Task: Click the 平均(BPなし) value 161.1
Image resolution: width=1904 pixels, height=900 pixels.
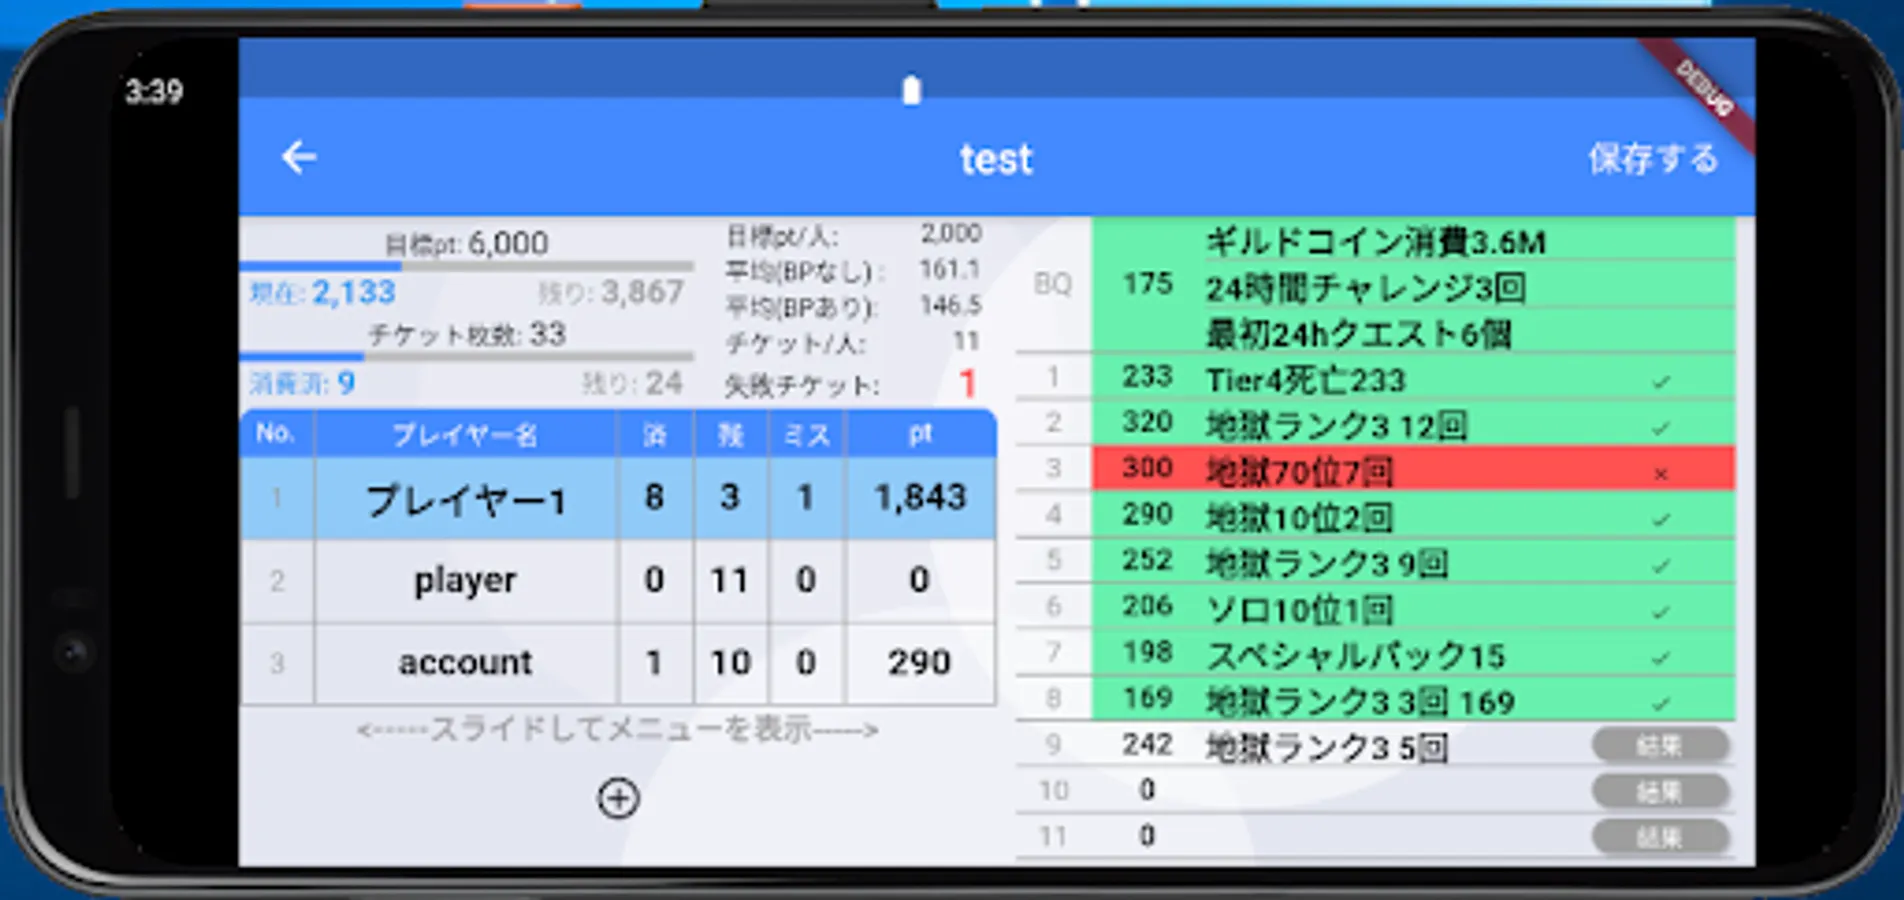Action: tap(950, 270)
